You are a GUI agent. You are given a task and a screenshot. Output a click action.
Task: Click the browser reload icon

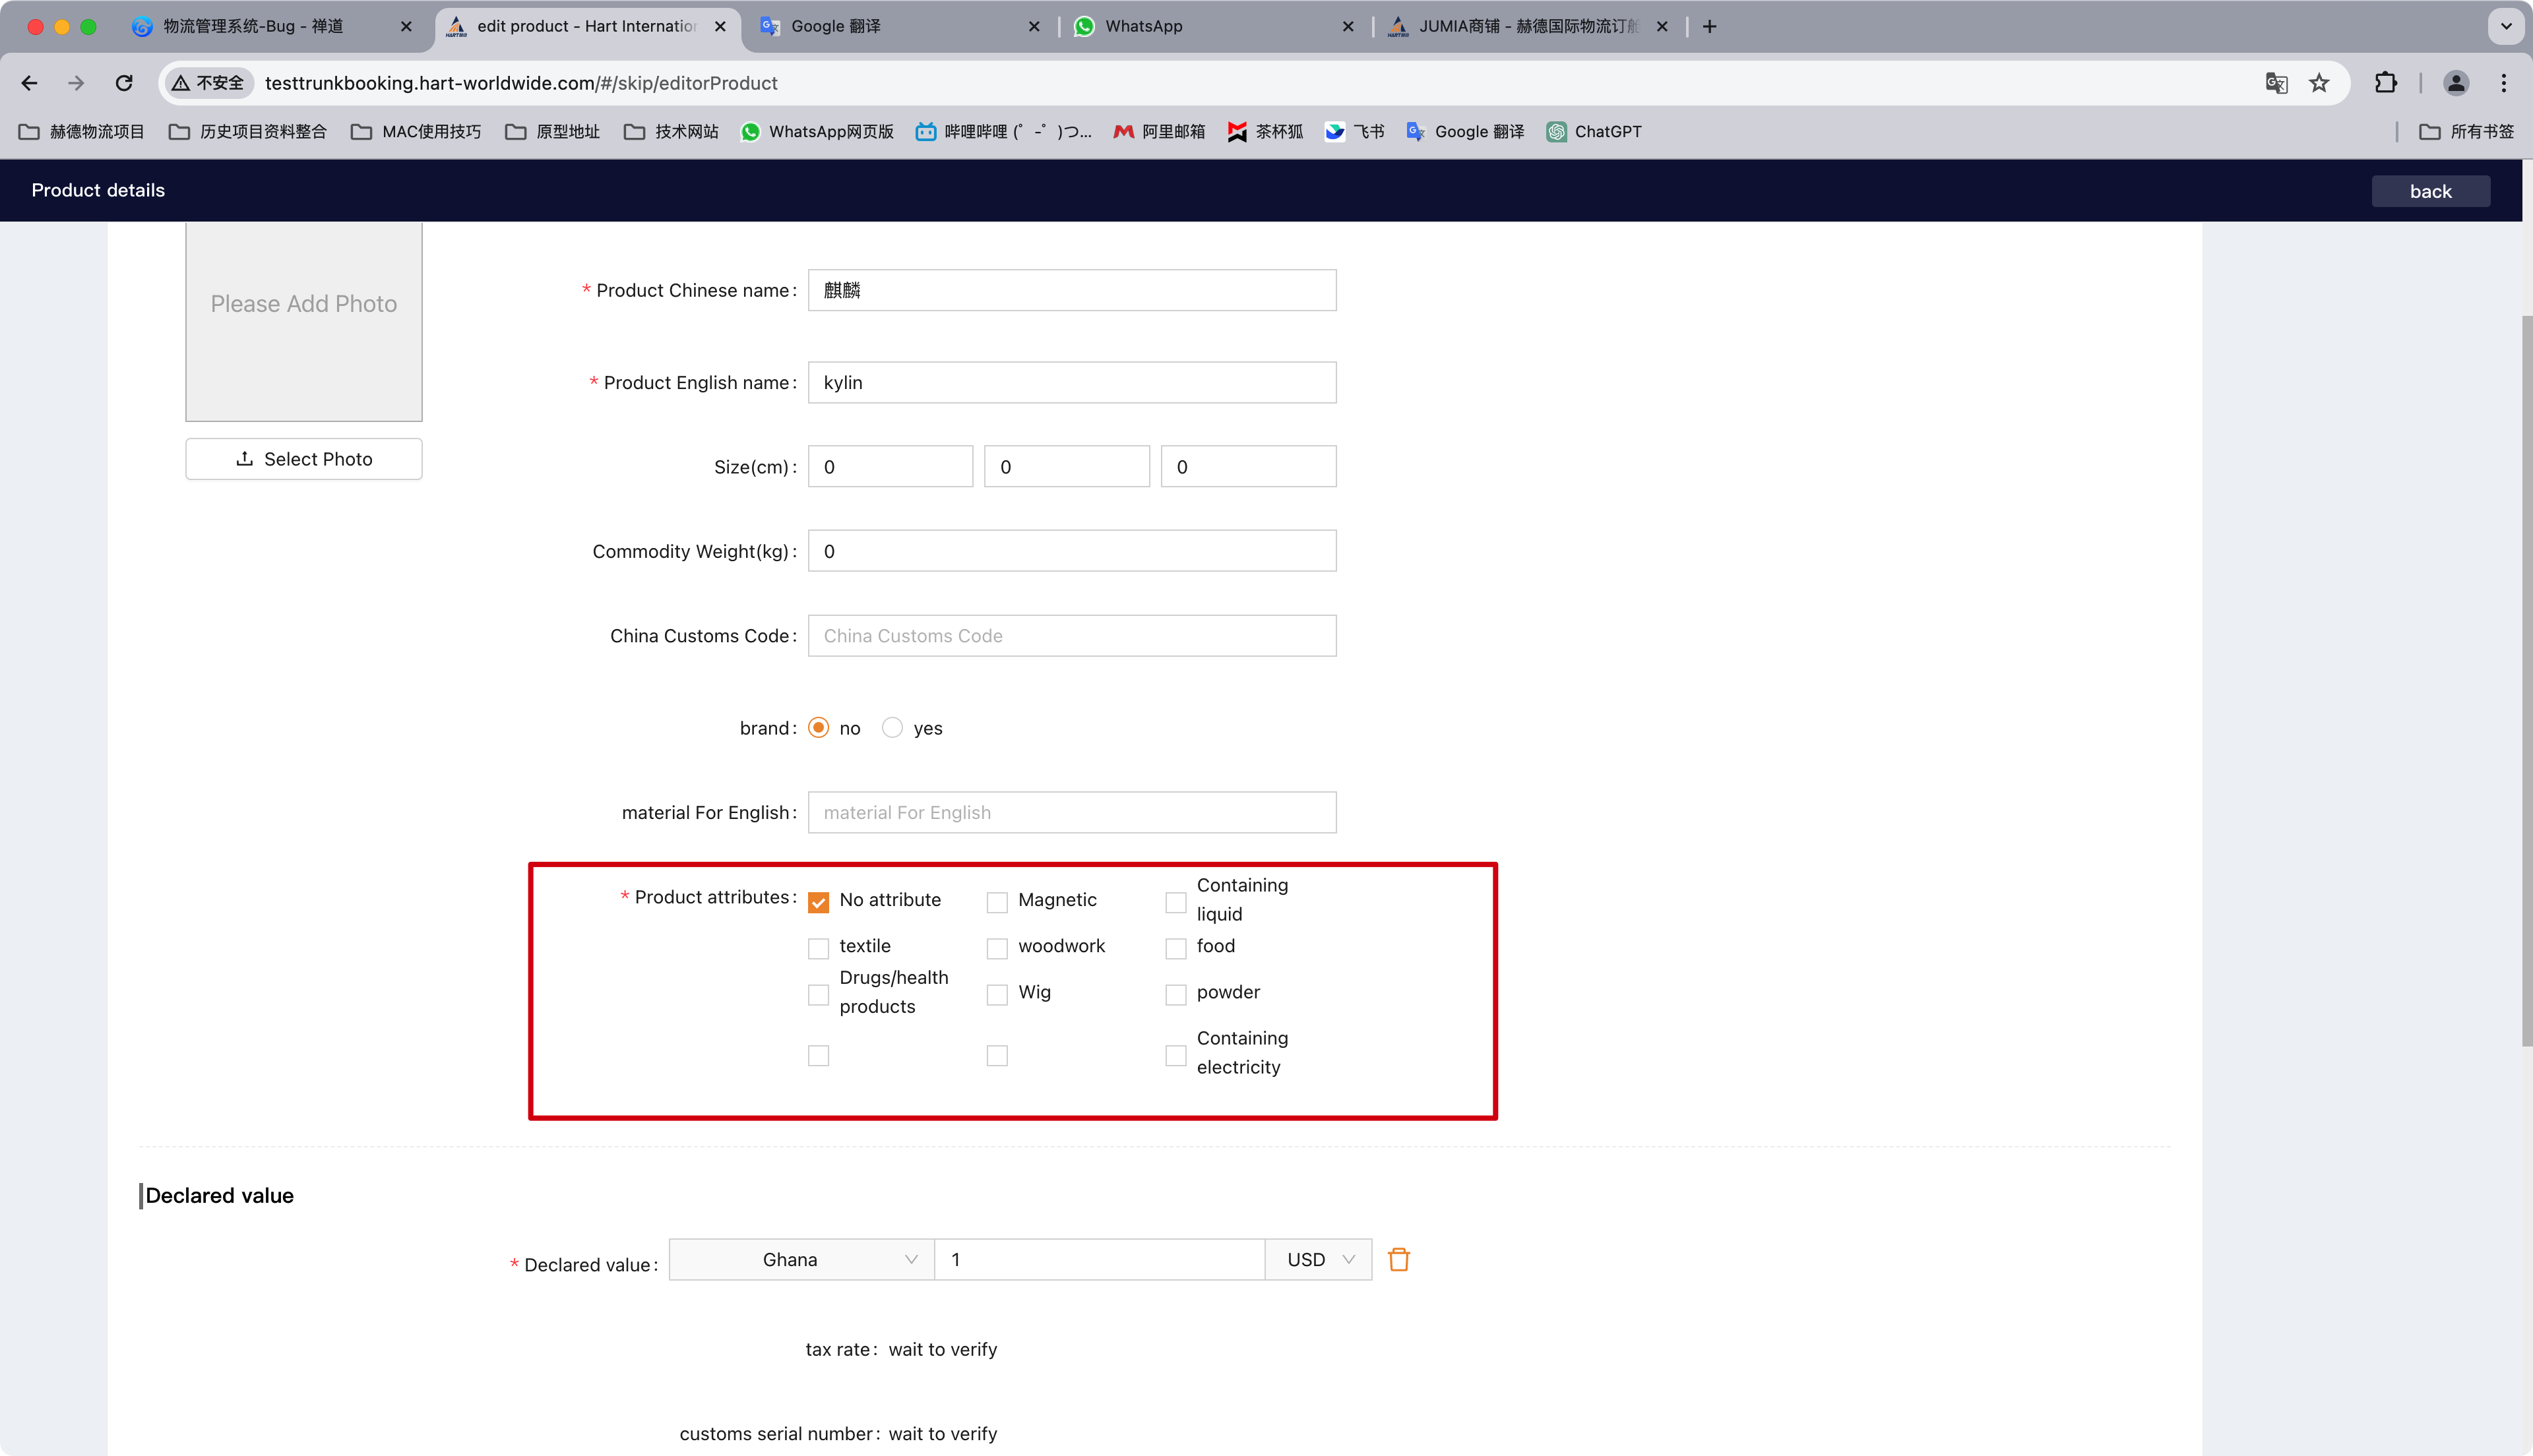pos(124,83)
